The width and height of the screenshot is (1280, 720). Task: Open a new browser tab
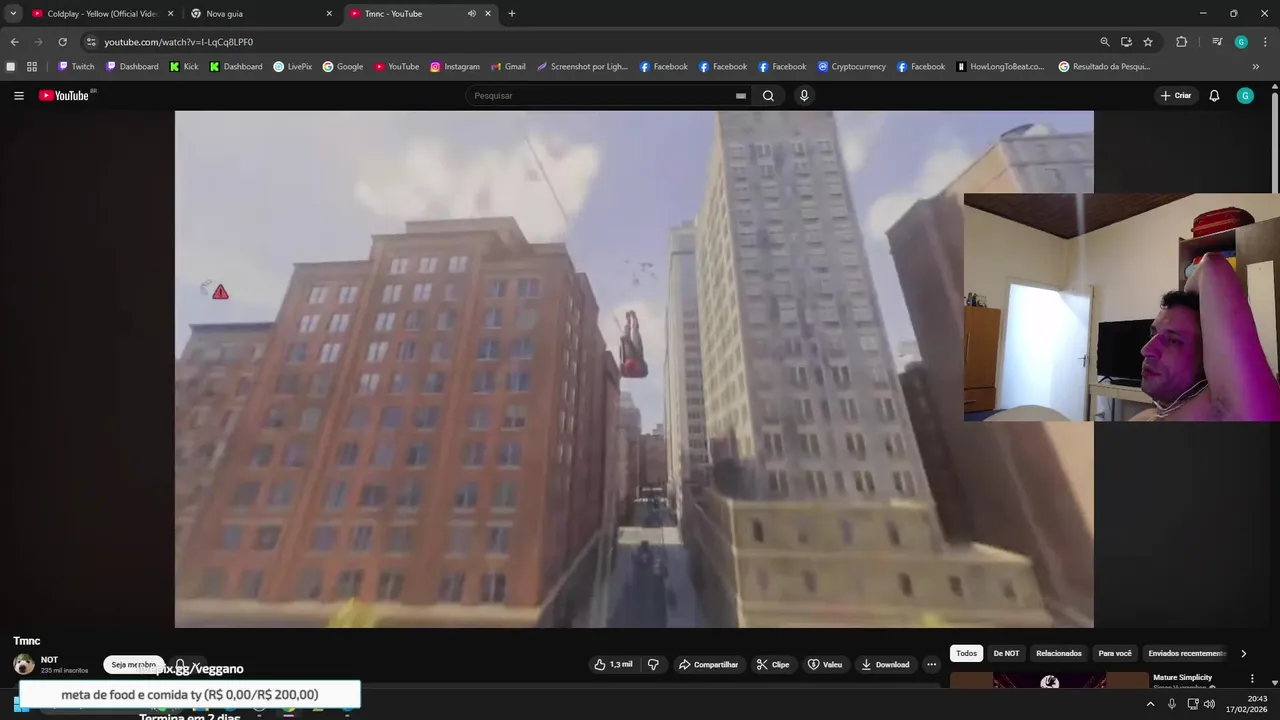point(512,14)
